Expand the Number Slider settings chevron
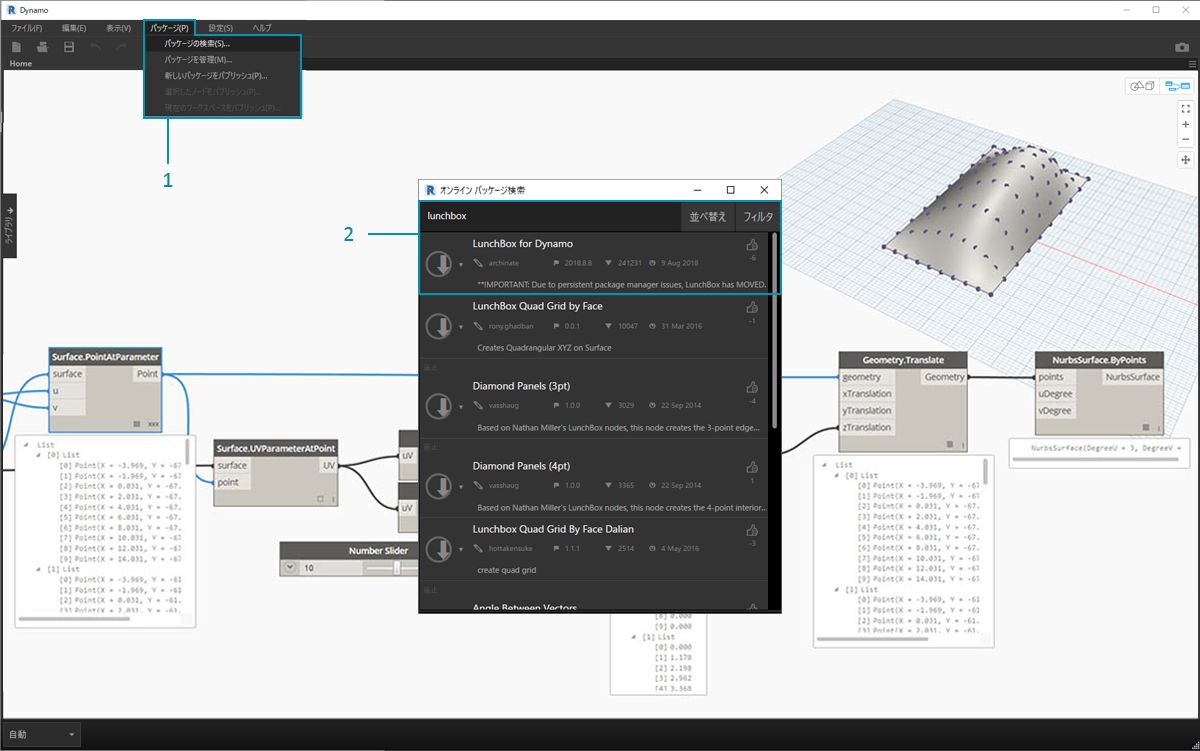This screenshot has width=1200, height=751. point(290,567)
